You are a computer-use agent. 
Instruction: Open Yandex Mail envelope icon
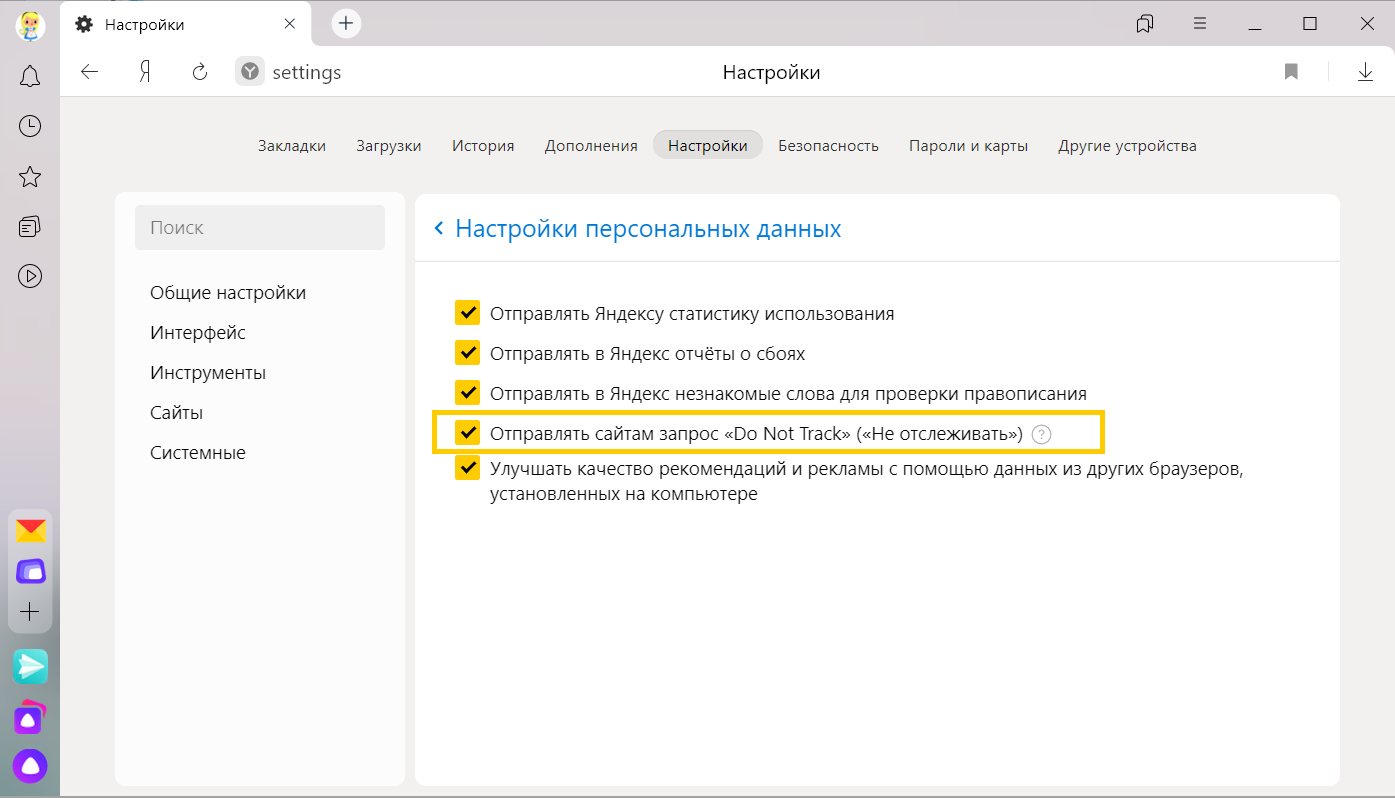31,531
